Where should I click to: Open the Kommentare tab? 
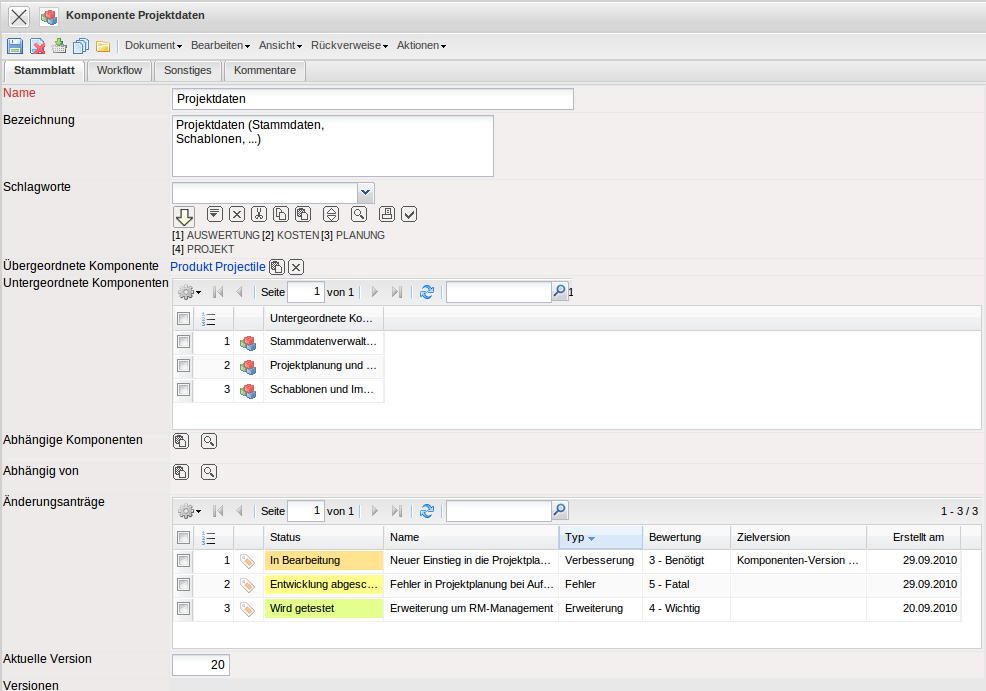[x=264, y=71]
